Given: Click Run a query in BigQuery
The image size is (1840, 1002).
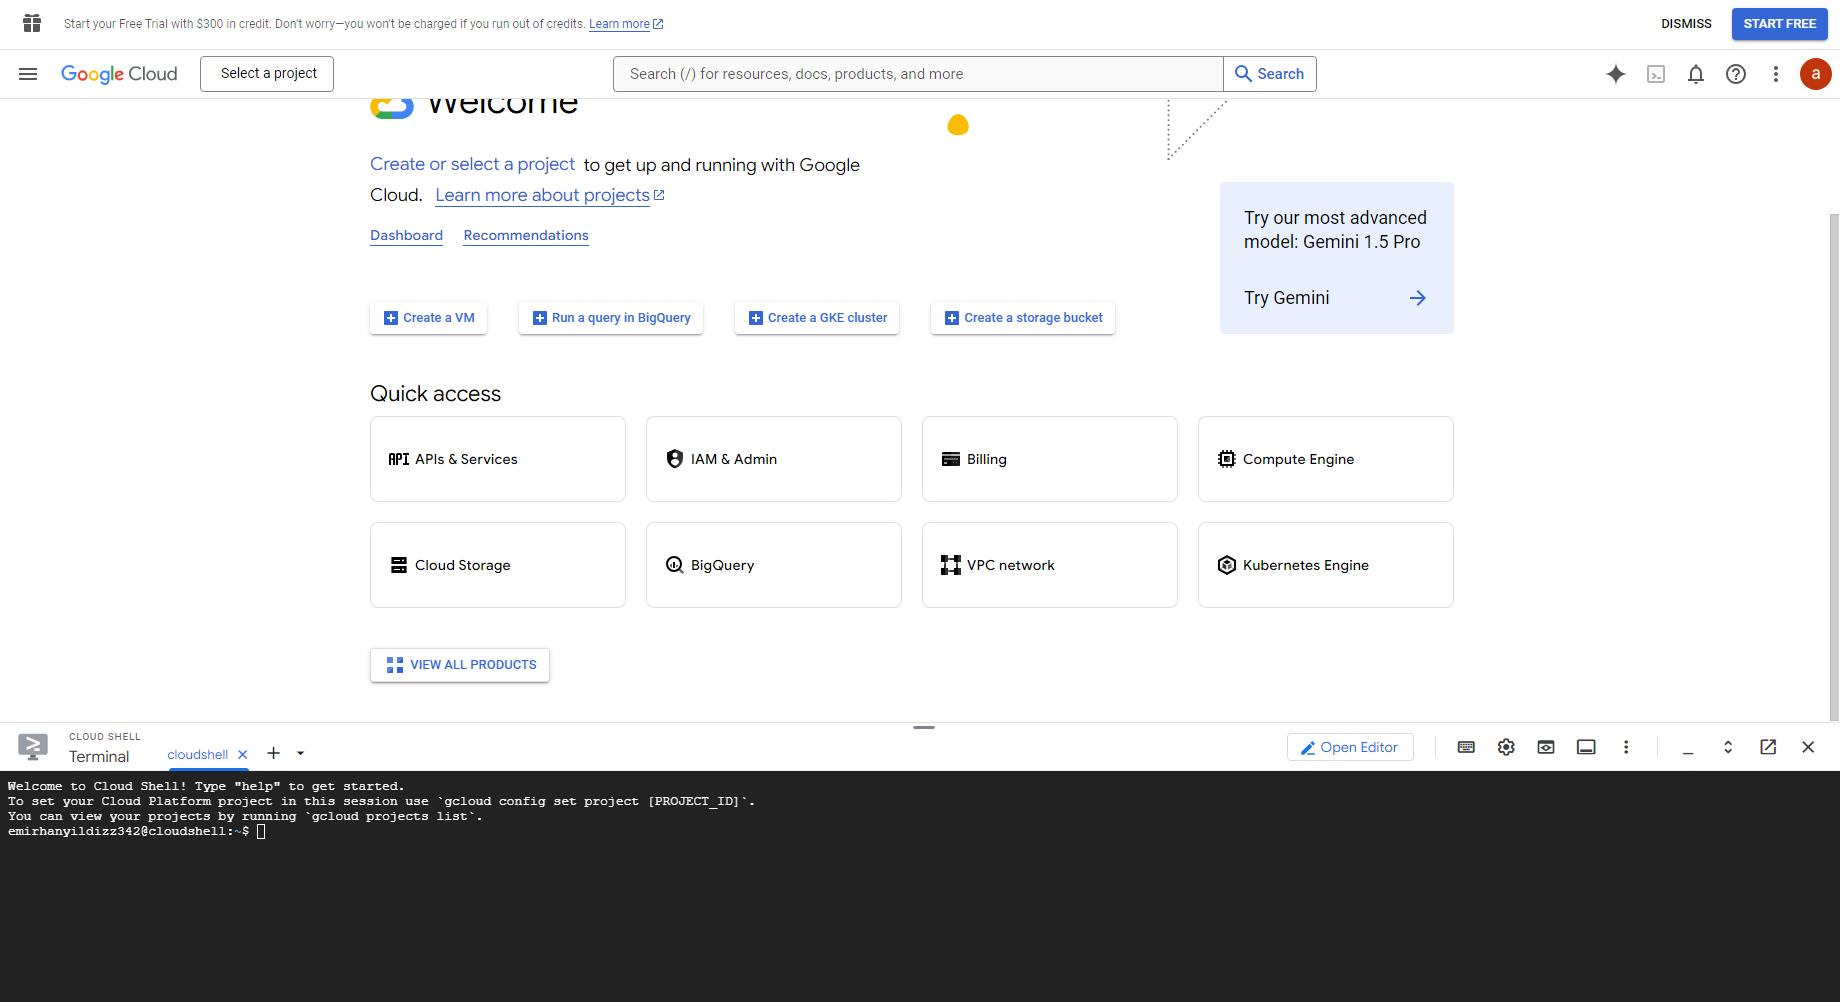Looking at the screenshot, I should (x=611, y=318).
